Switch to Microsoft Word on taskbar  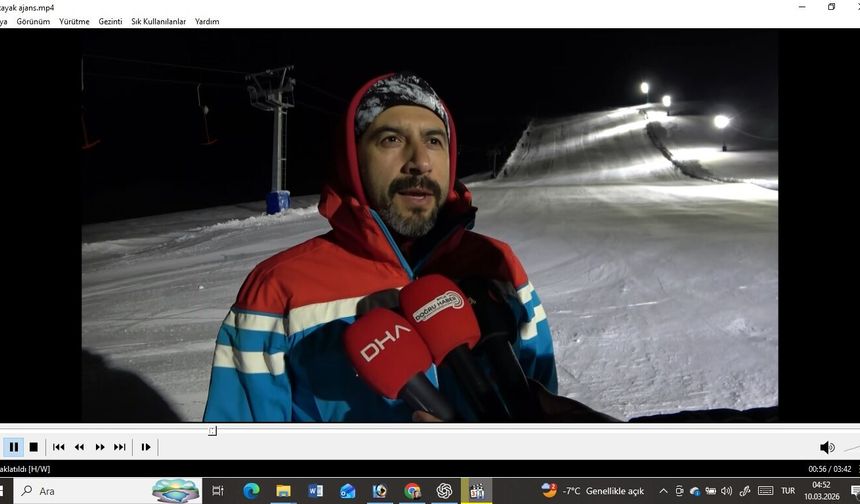pos(315,491)
